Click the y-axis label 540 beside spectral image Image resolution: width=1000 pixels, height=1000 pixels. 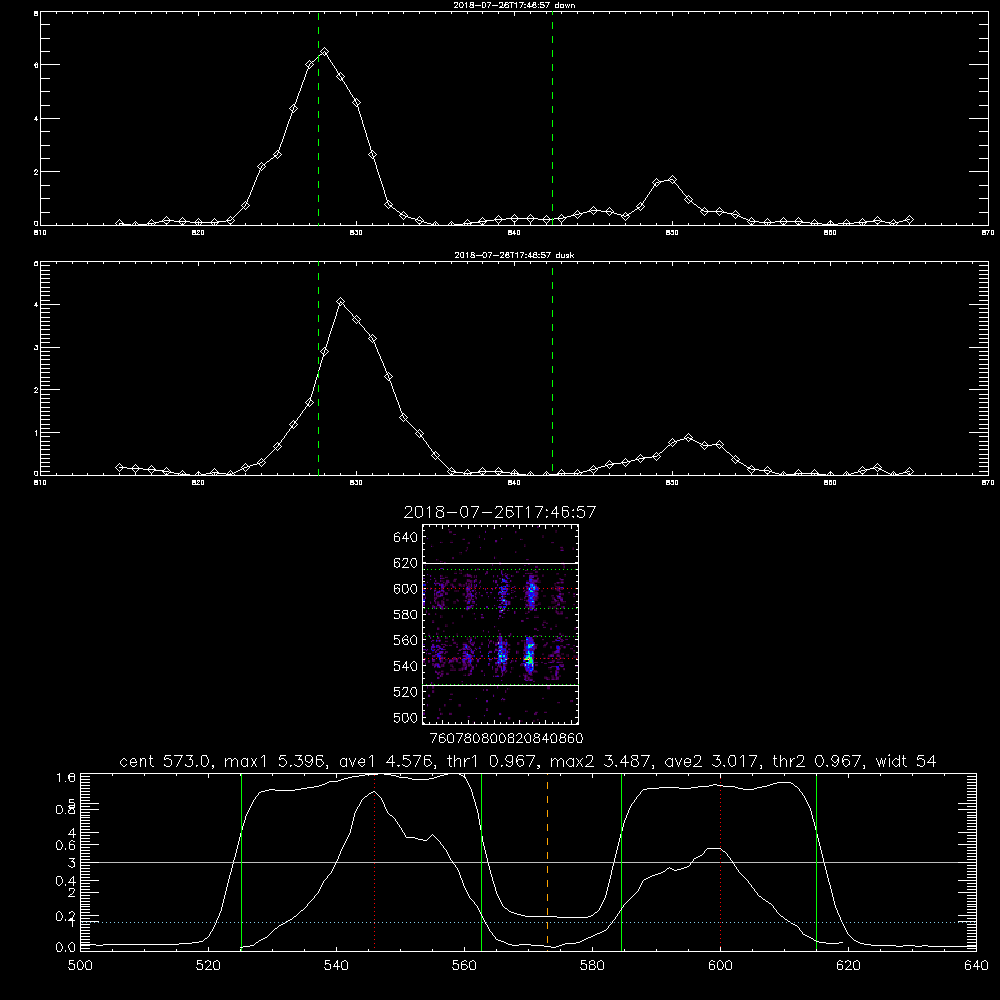point(406,666)
